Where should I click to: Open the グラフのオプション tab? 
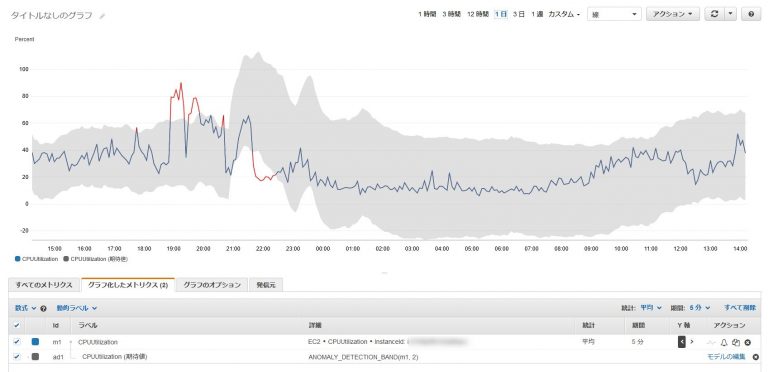tap(212, 285)
